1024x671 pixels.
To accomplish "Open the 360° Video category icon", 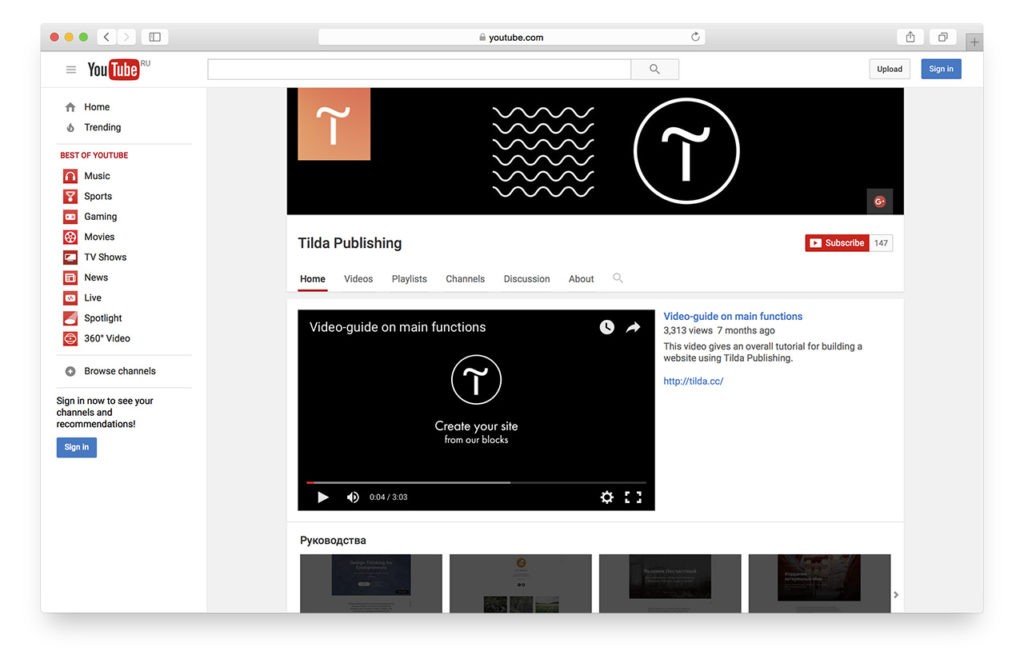I will coord(70,338).
